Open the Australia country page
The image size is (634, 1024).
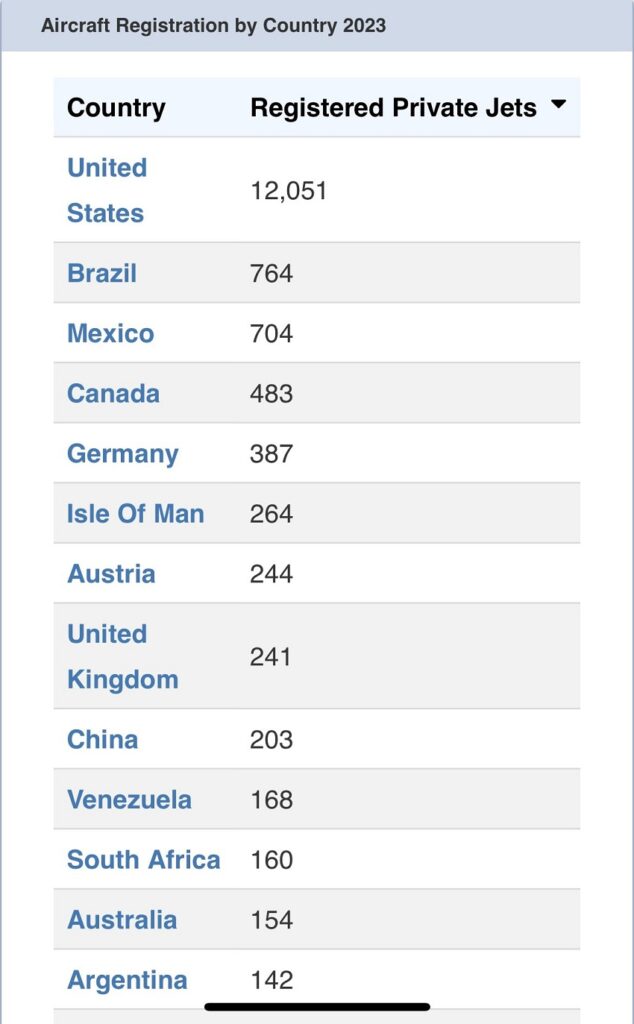(x=122, y=920)
